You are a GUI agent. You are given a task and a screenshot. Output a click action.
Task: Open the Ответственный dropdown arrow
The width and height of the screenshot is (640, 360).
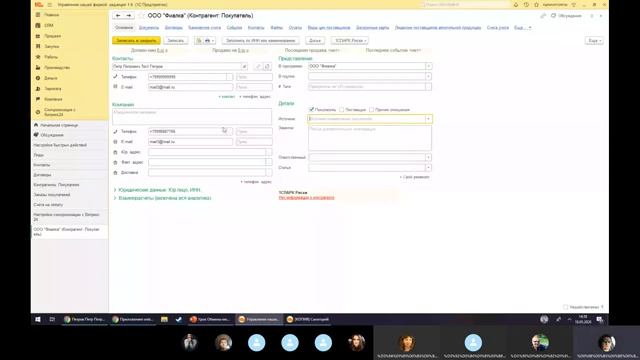429,157
